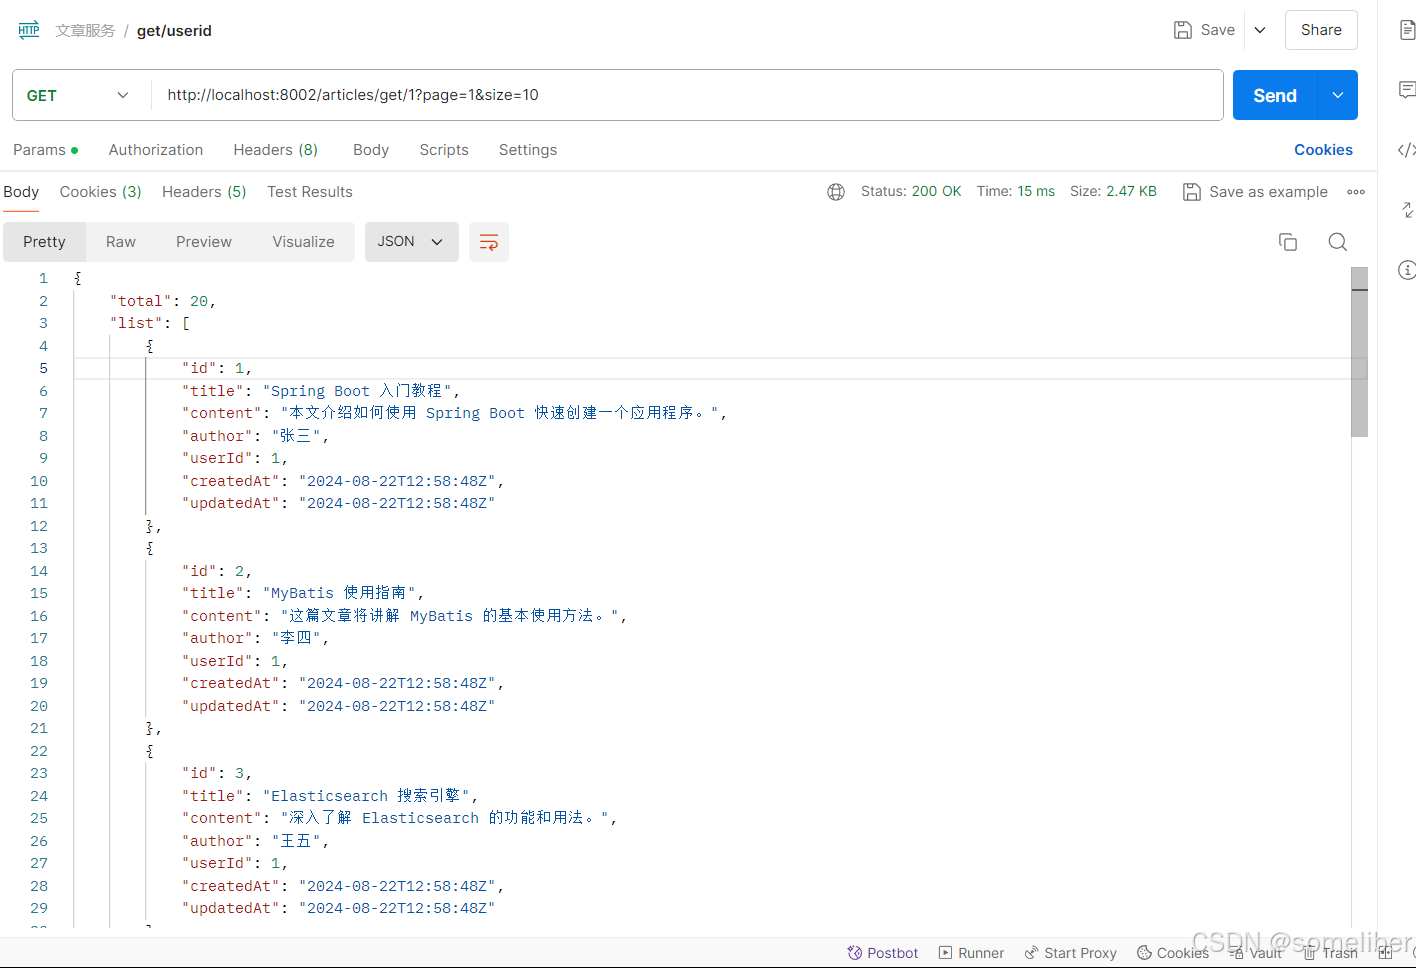Screen dimensions: 1416x968
Task: Copy the response with copy icon
Action: 1288,242
